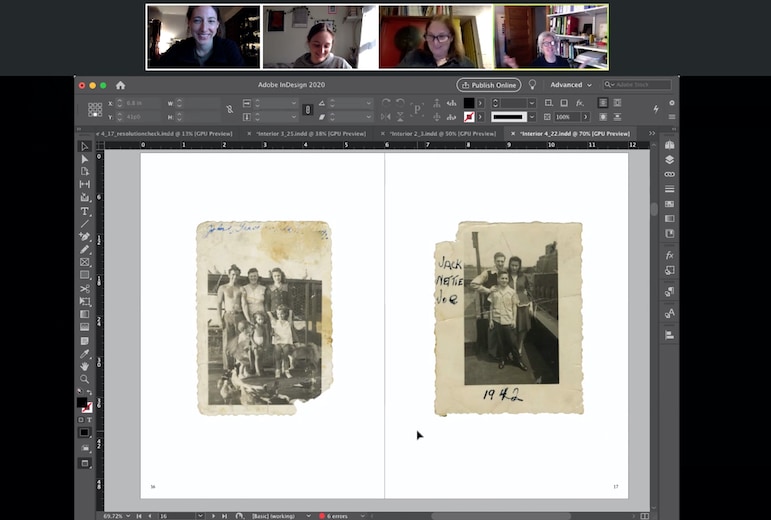Select the Rectangle Frame tool
The width and height of the screenshot is (771, 520).
84,262
